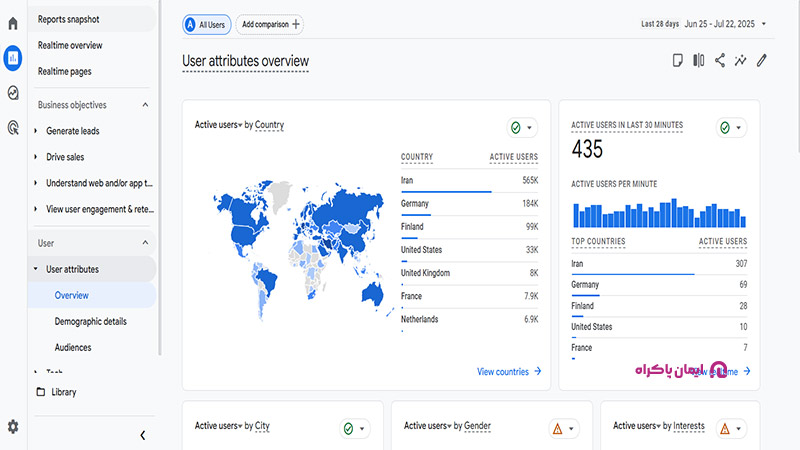Click the Library folder icon
Viewport: 800px width, 450px height.
[41, 392]
